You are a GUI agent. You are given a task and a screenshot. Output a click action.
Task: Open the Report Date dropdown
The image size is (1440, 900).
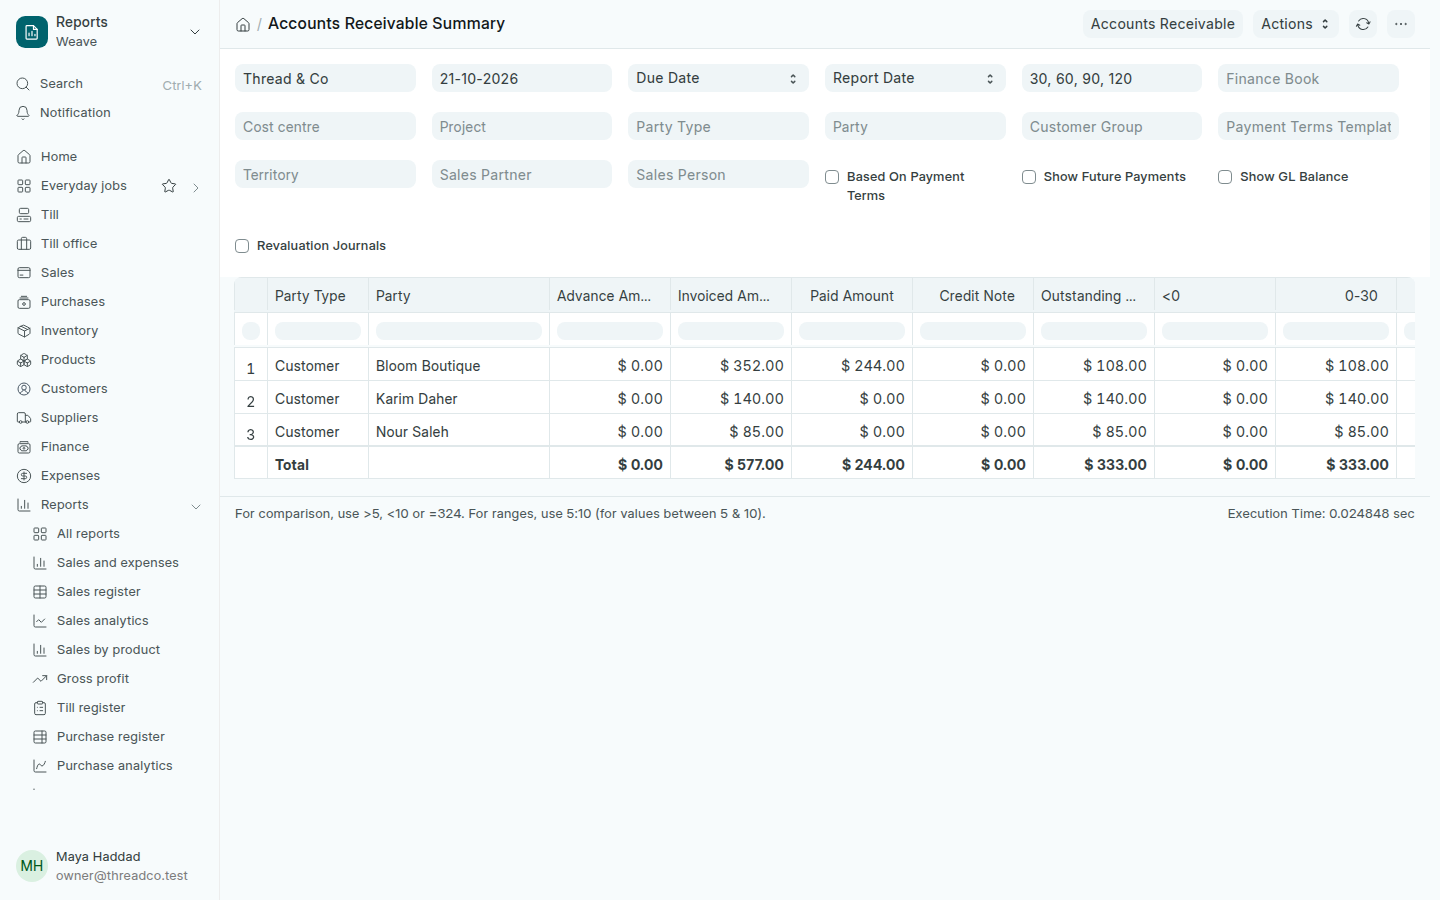tap(915, 78)
